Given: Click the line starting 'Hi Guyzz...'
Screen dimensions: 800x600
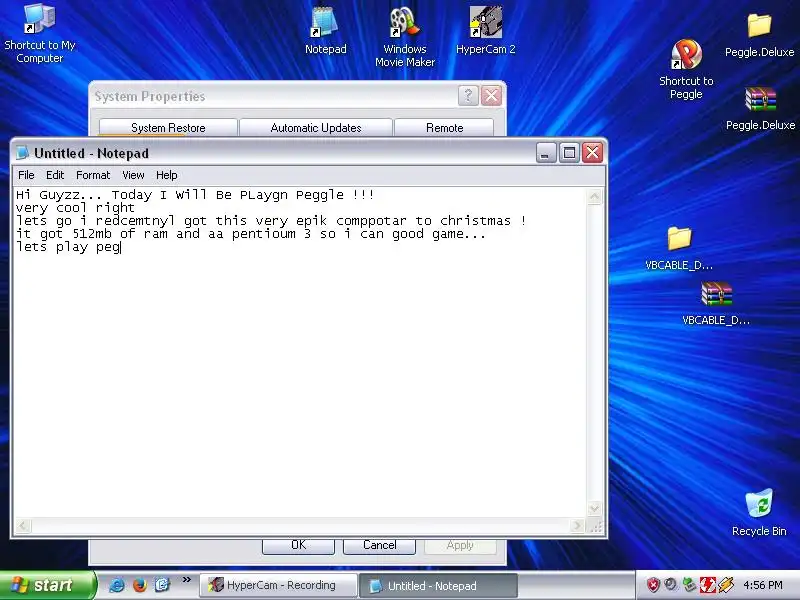Looking at the screenshot, I should (195, 195).
